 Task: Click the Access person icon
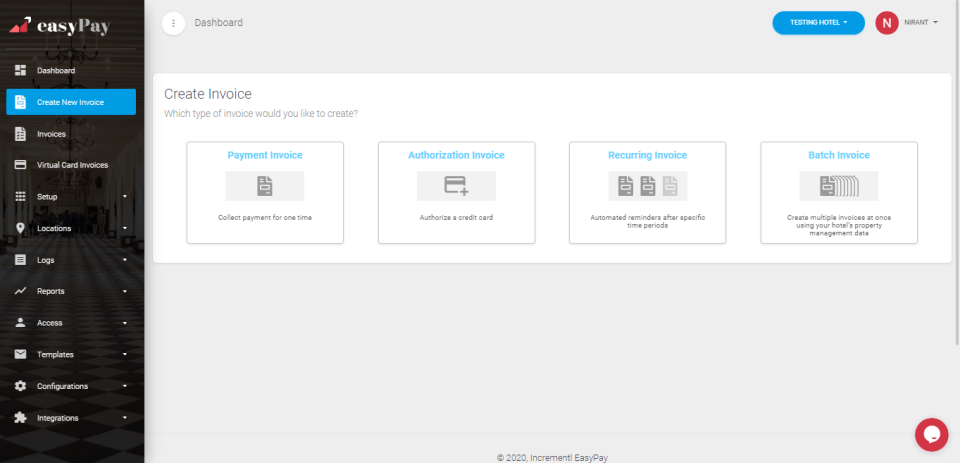(x=20, y=323)
